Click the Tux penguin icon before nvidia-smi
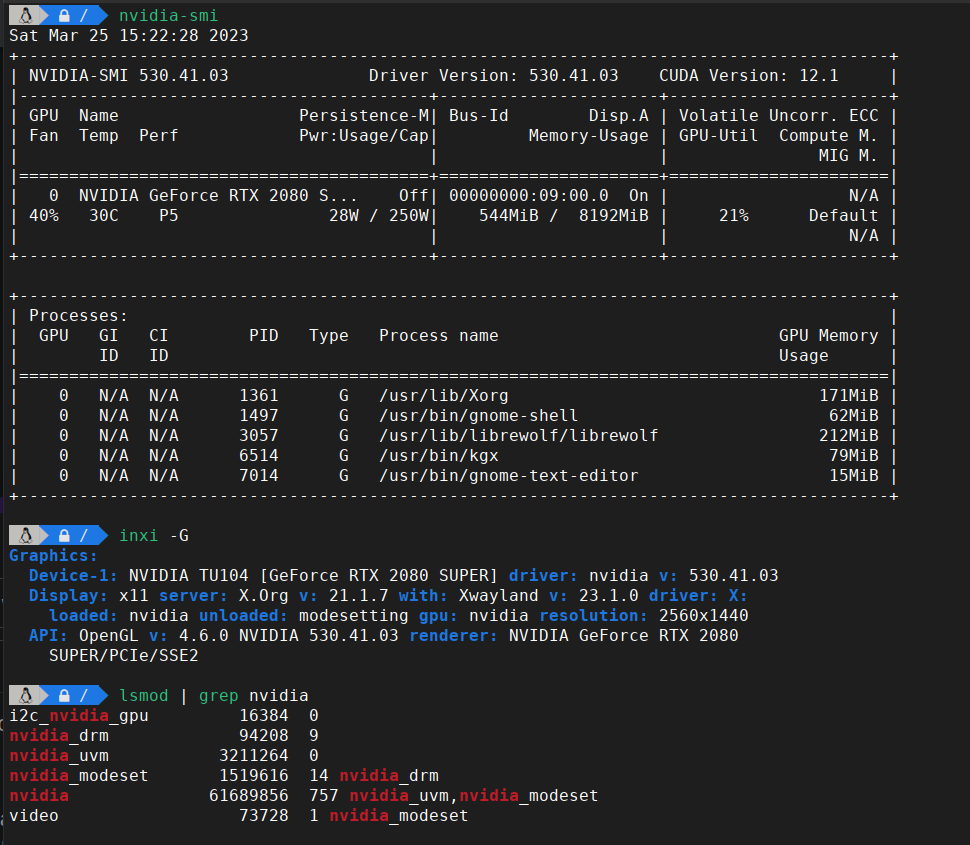This screenshot has height=845, width=970. click(x=25, y=15)
